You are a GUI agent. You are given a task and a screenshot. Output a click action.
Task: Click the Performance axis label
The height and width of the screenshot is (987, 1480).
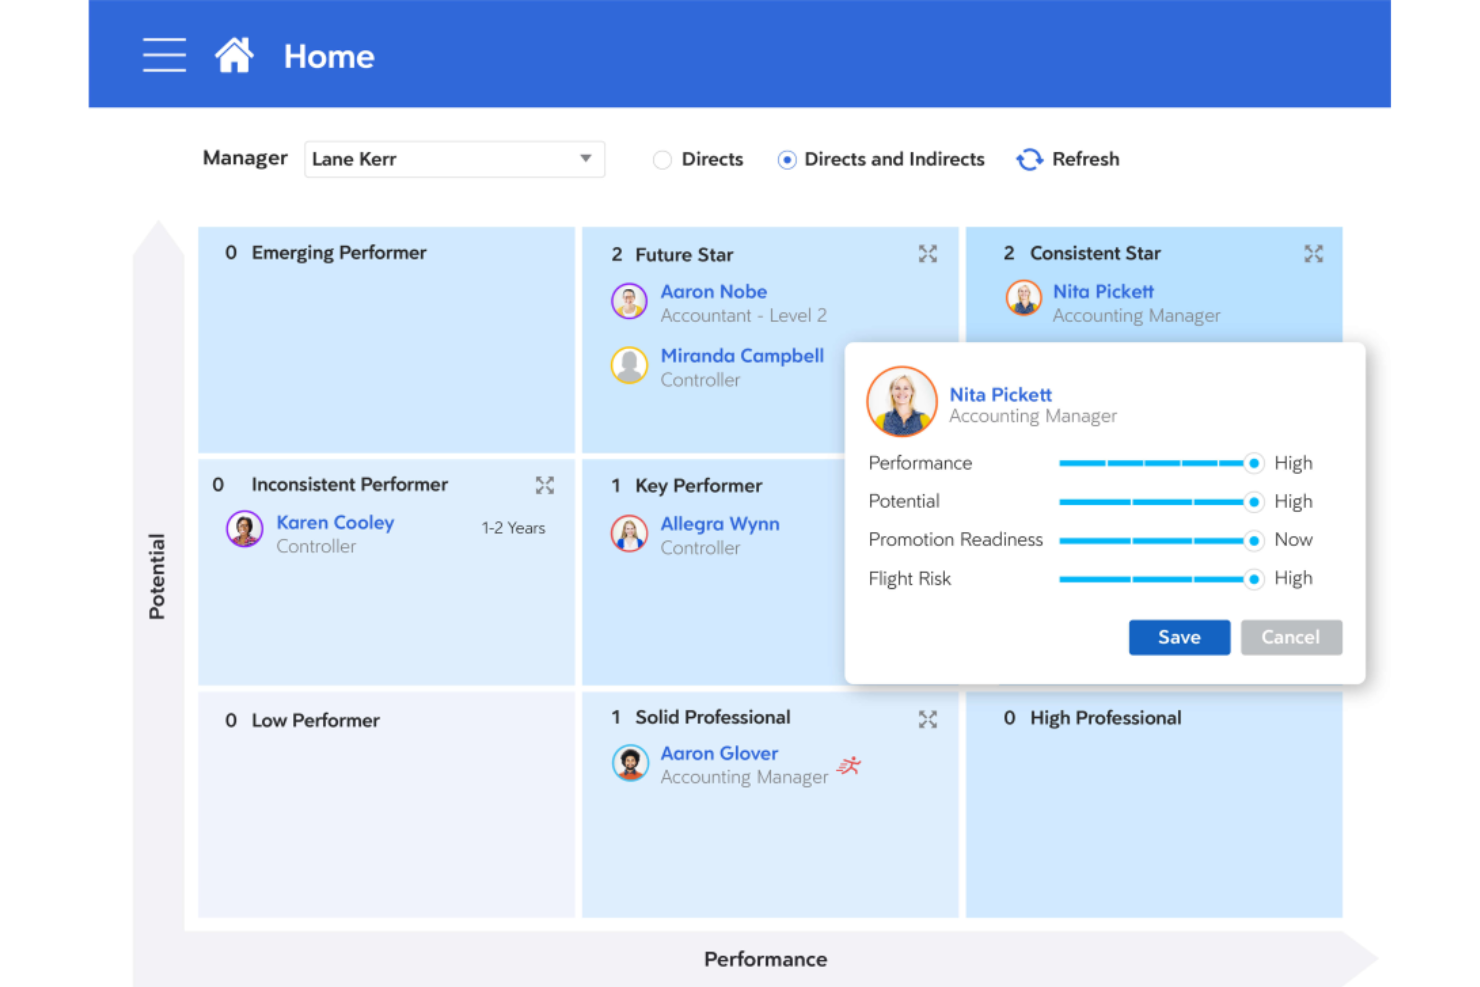(765, 960)
